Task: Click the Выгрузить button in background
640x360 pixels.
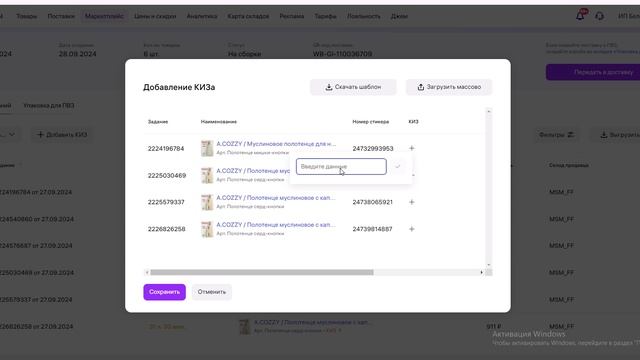Action: click(618, 135)
